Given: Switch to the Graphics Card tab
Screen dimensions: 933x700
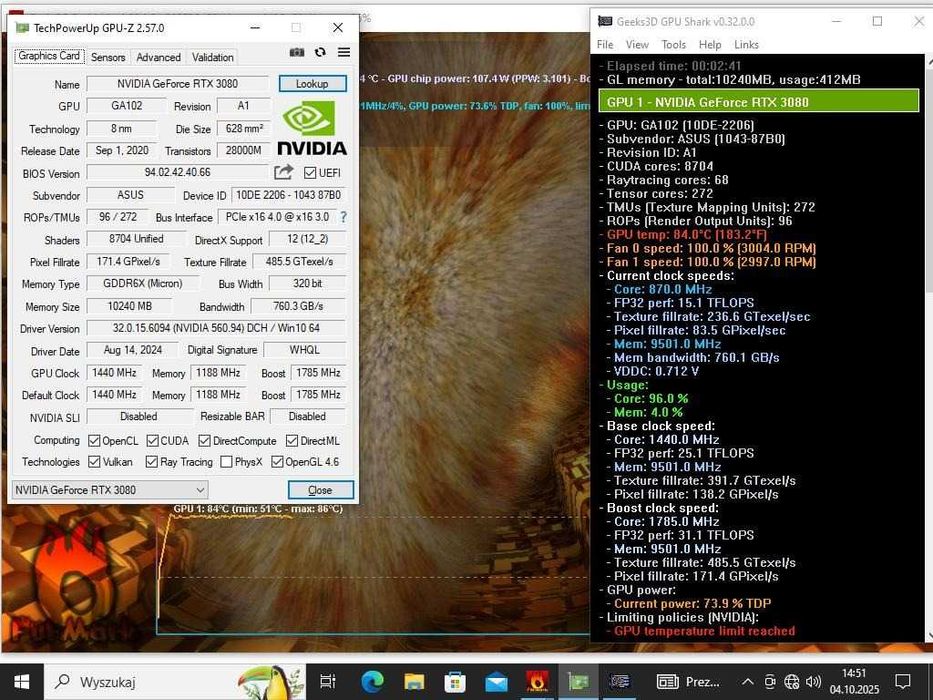Looking at the screenshot, I should tap(49, 56).
